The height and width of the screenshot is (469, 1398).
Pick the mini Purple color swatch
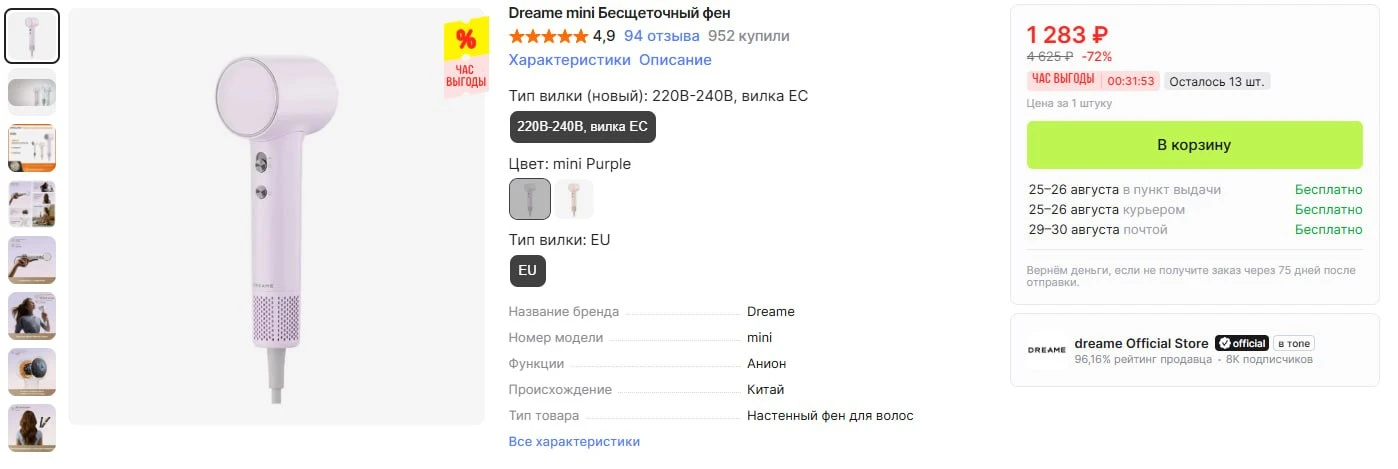tap(530, 199)
